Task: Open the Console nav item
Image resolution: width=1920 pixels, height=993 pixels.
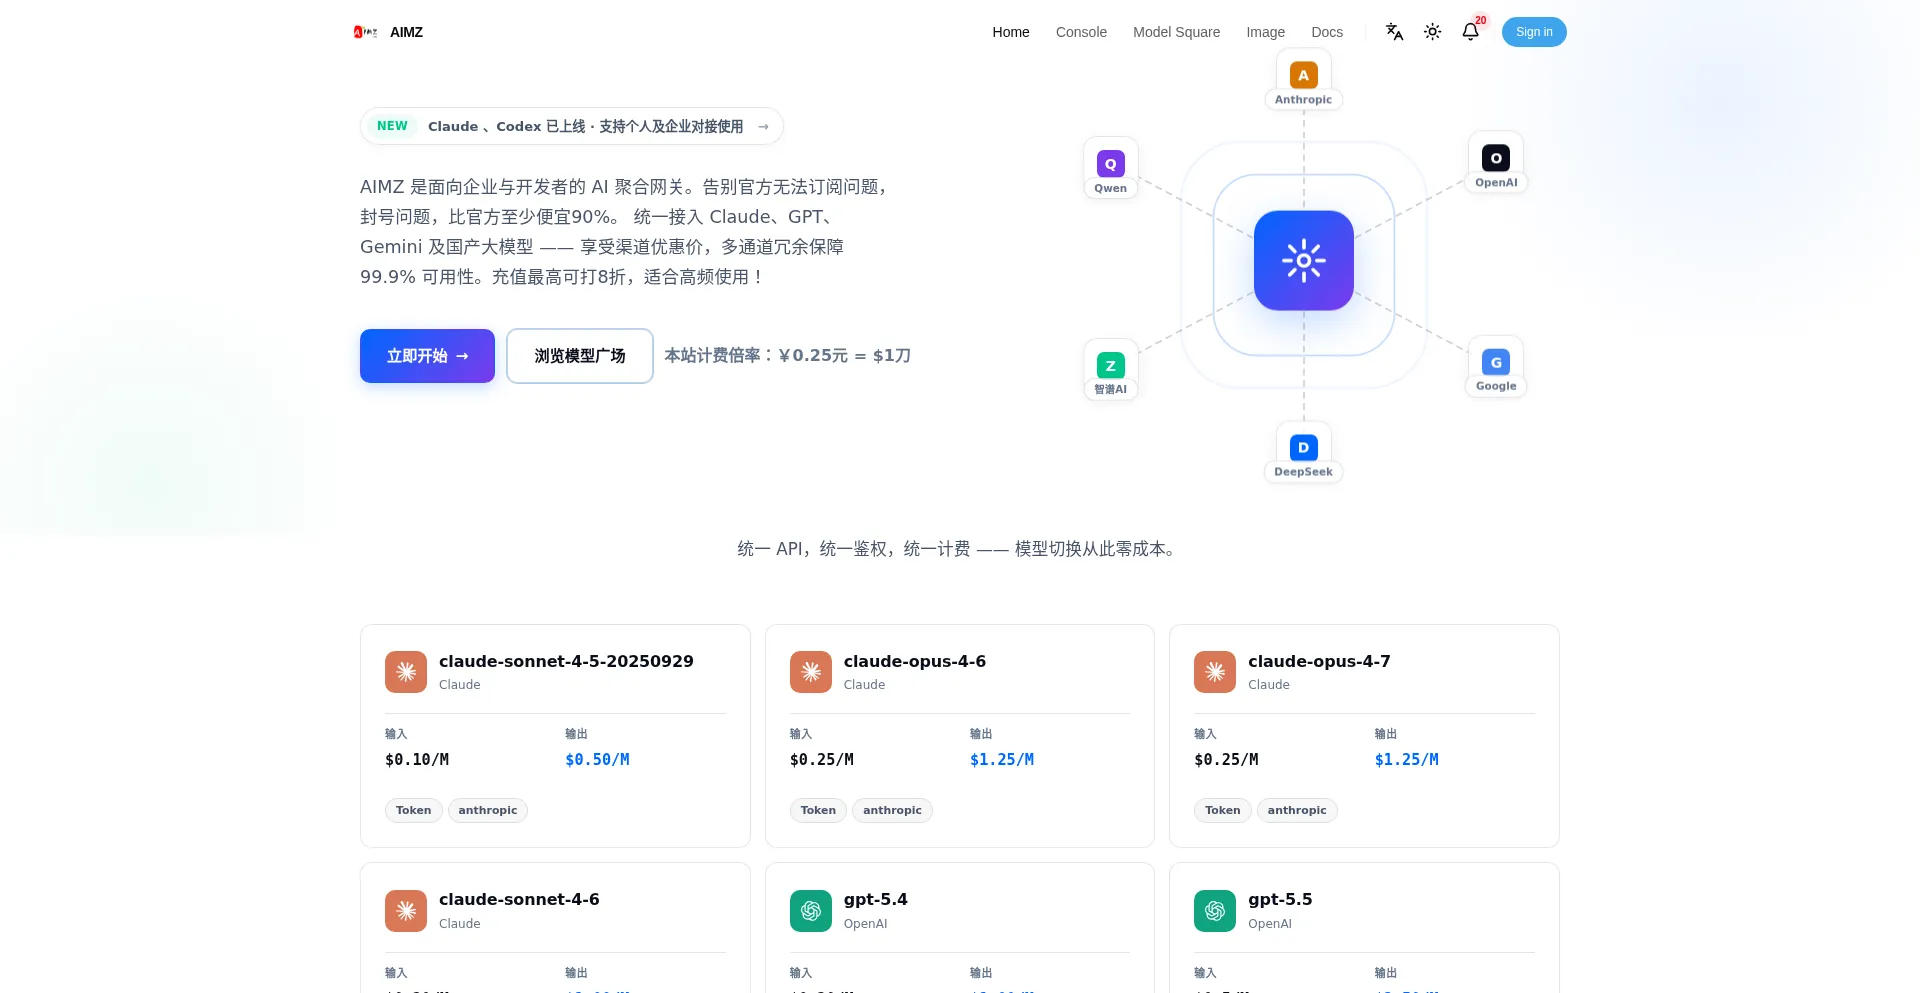Action: coord(1081,32)
